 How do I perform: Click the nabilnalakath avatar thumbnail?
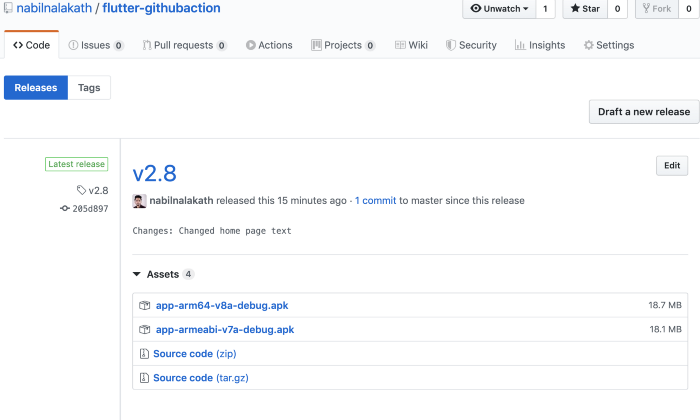[x=139, y=201]
